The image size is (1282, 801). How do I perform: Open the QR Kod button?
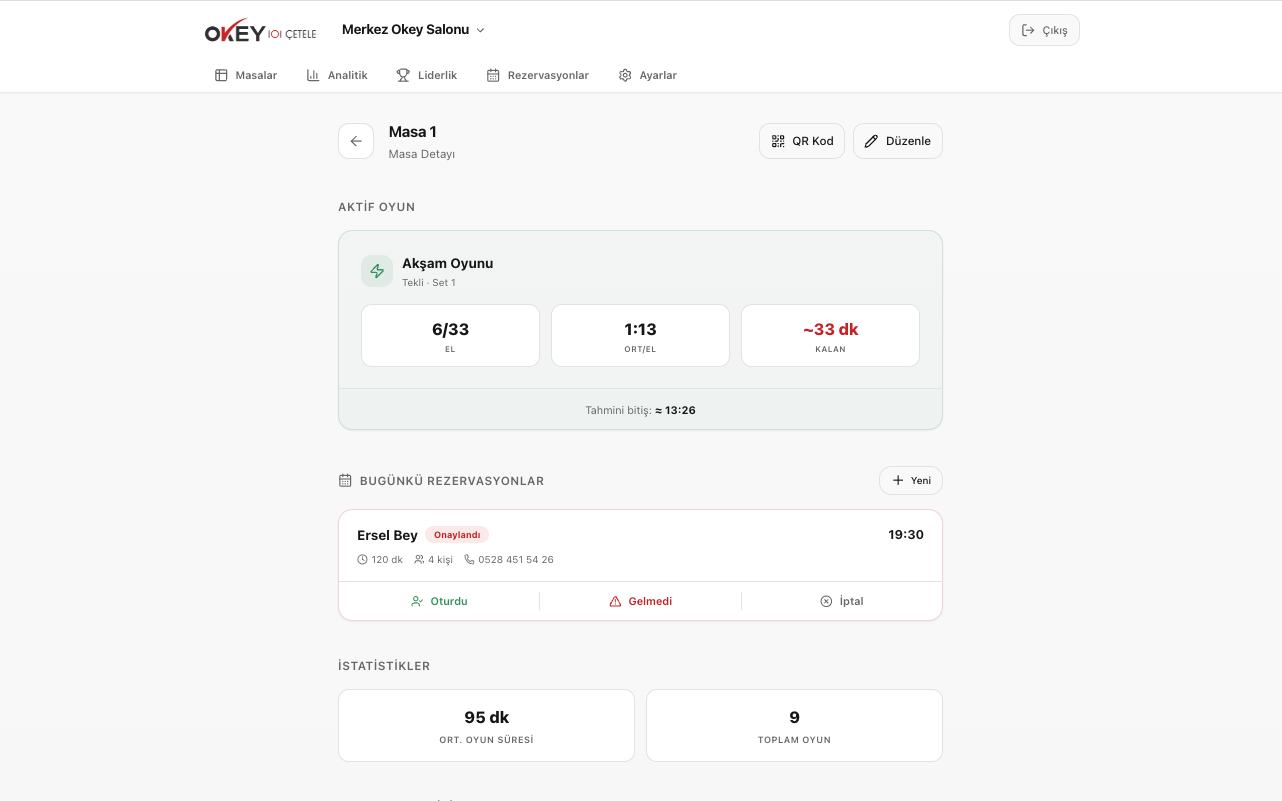point(802,141)
